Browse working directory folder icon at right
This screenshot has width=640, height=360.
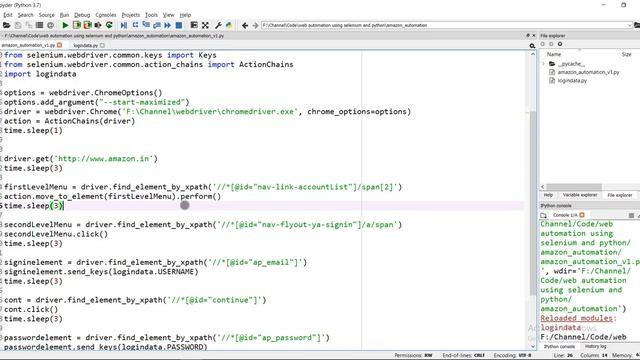coord(637,25)
